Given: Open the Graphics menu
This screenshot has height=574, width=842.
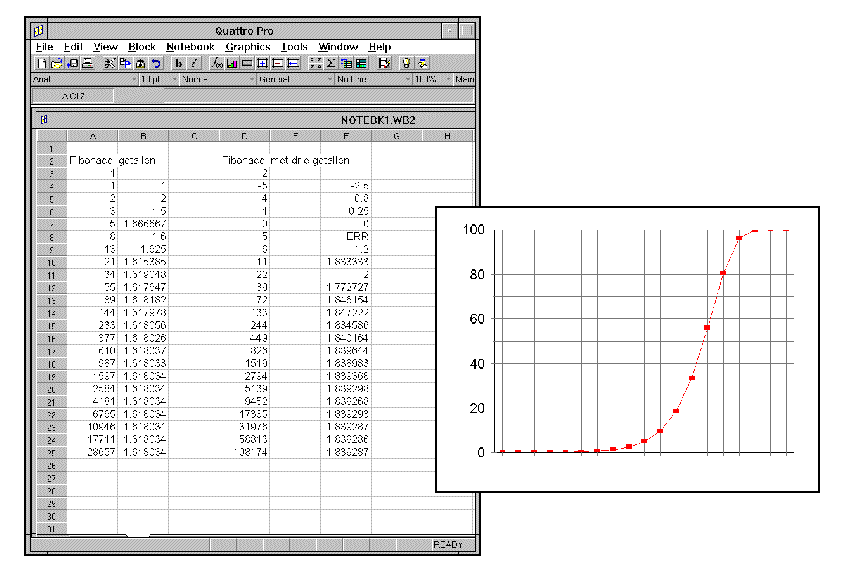Looking at the screenshot, I should point(248,47).
